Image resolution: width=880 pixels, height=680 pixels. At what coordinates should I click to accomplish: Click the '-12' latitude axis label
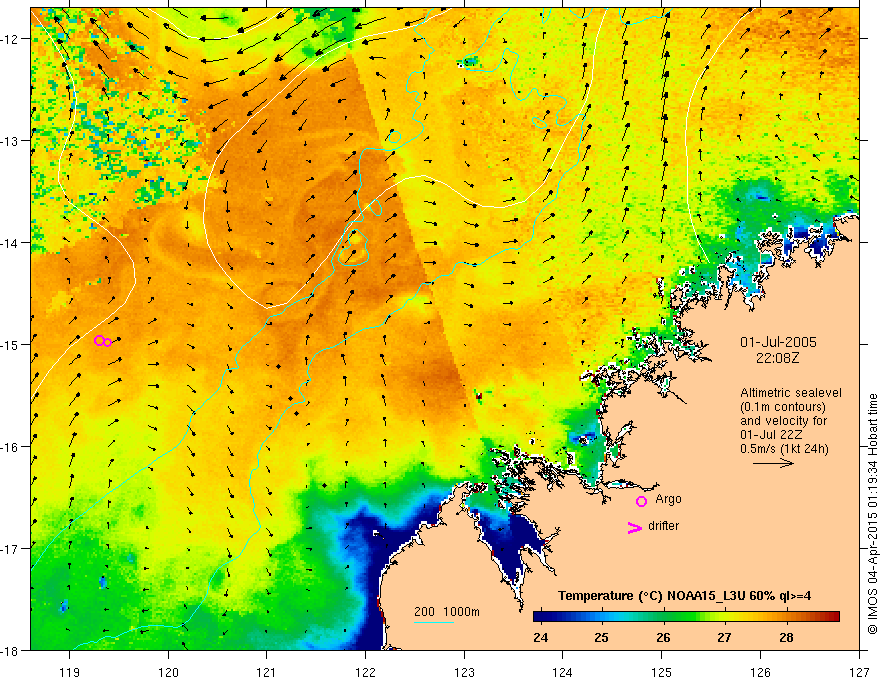pos(10,39)
